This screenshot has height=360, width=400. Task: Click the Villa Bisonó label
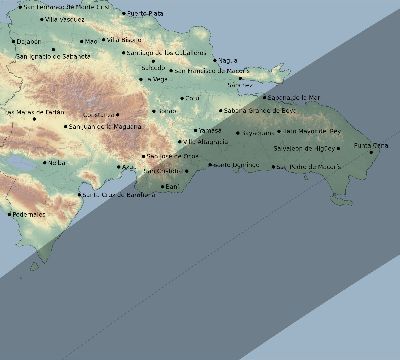pyautogui.click(x=124, y=40)
